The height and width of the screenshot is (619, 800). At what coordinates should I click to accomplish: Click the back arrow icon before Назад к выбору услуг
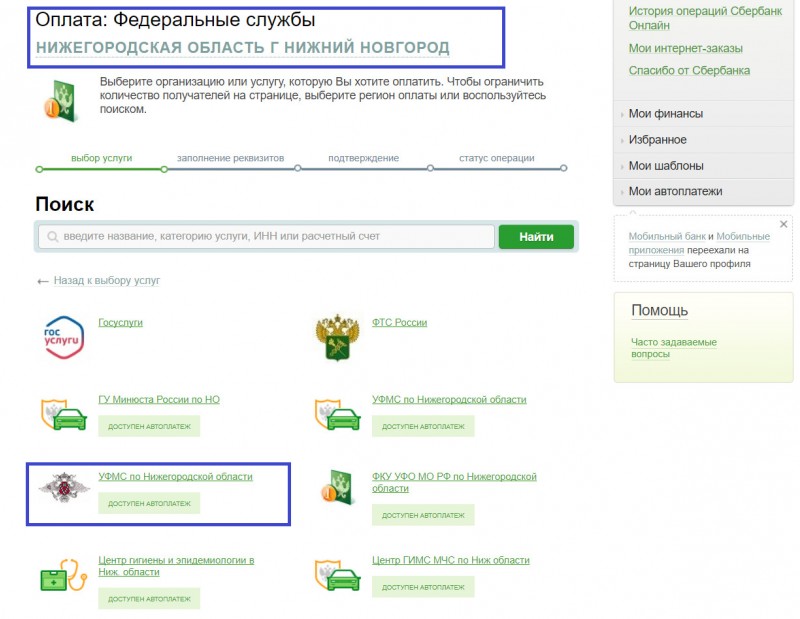click(x=43, y=281)
